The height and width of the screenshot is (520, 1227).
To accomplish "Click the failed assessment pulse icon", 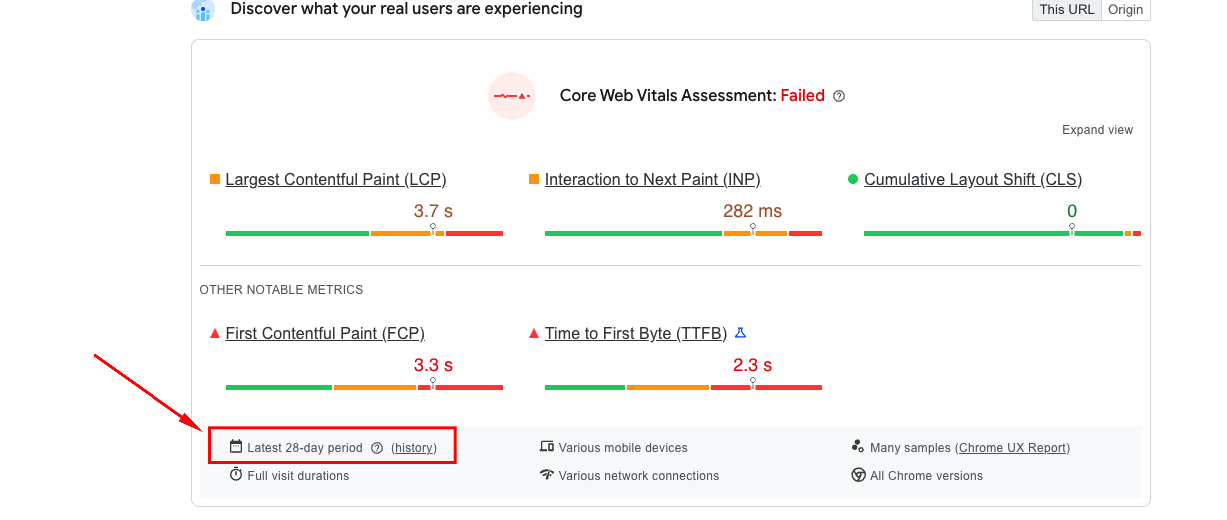I will coord(512,96).
